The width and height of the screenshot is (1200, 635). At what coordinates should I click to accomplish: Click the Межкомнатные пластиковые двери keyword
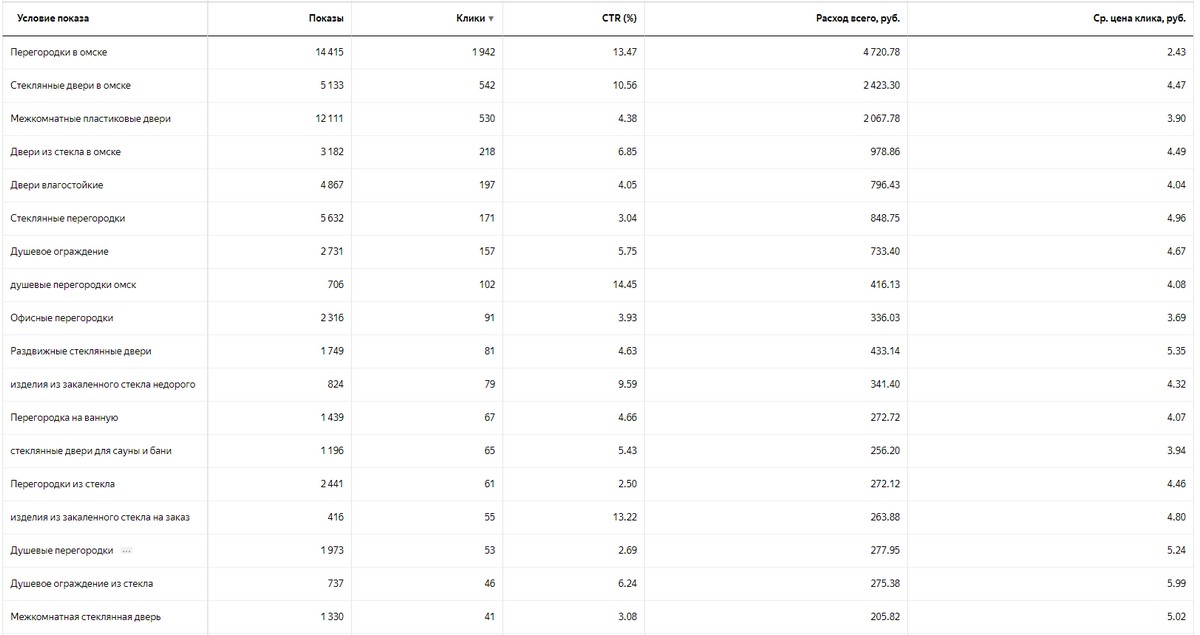pyautogui.click(x=90, y=118)
